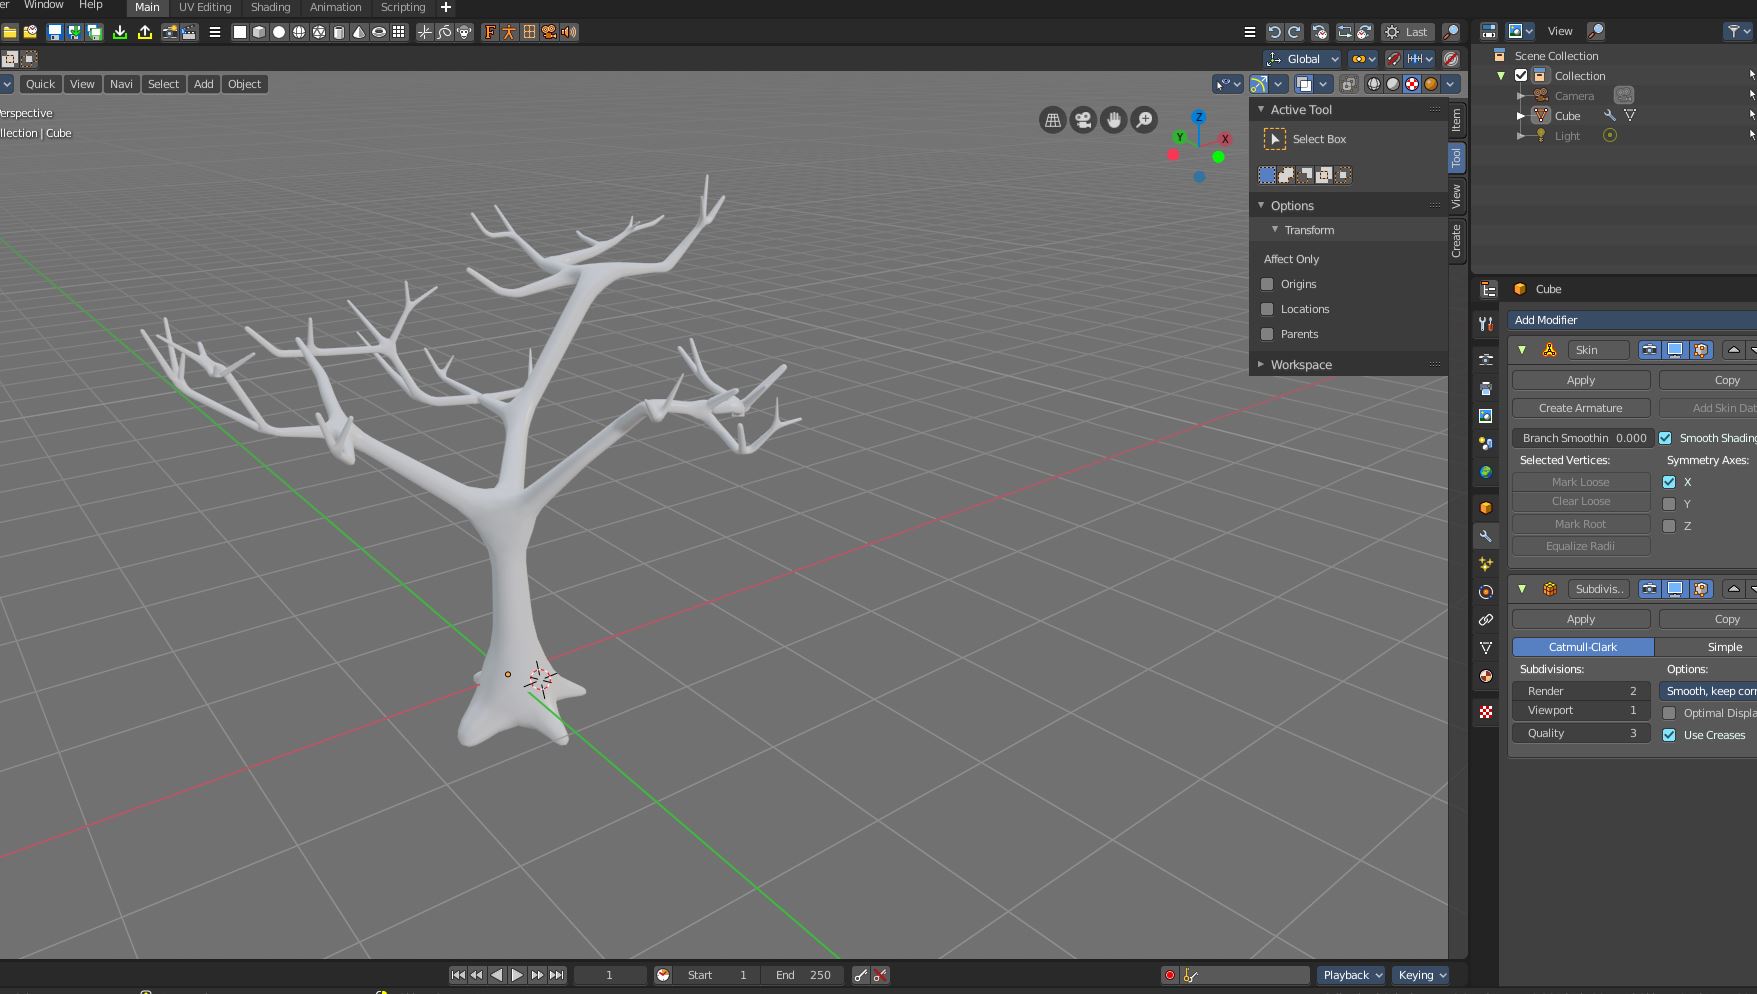Disable X symmetry axis checkbox
Screen dimensions: 1757x994
[1669, 482]
